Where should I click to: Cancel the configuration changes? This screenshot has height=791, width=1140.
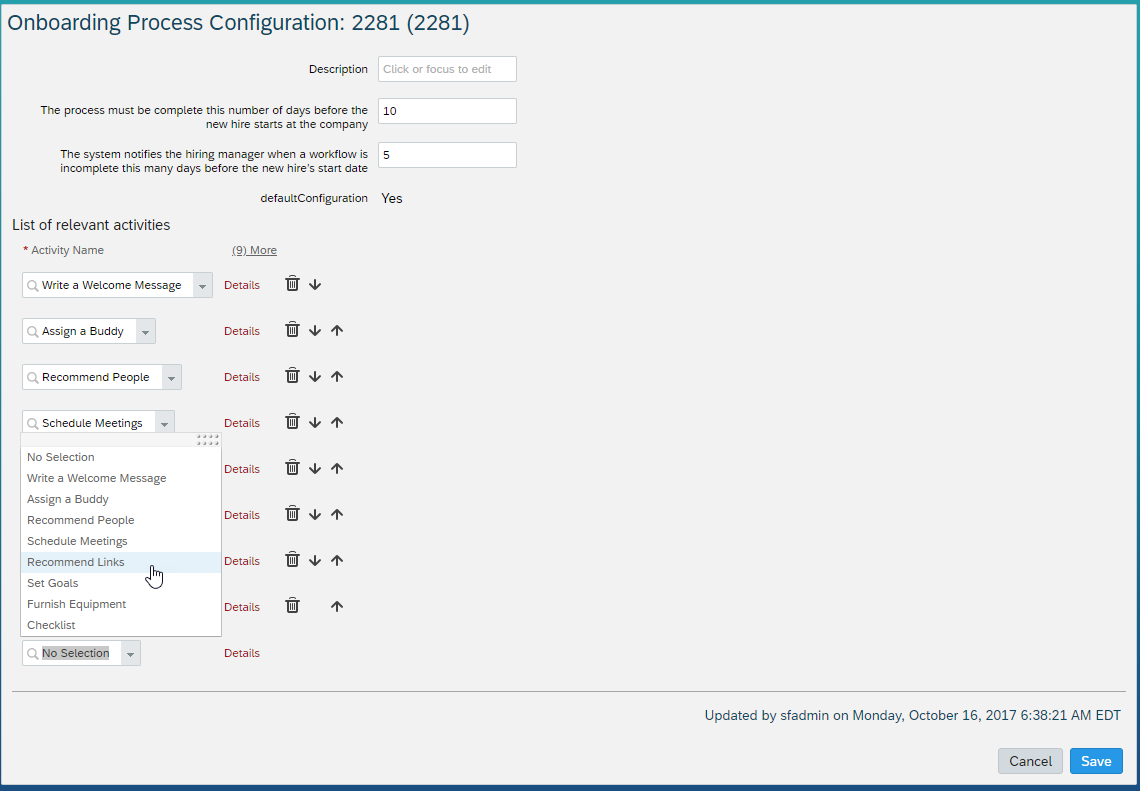click(x=1030, y=761)
